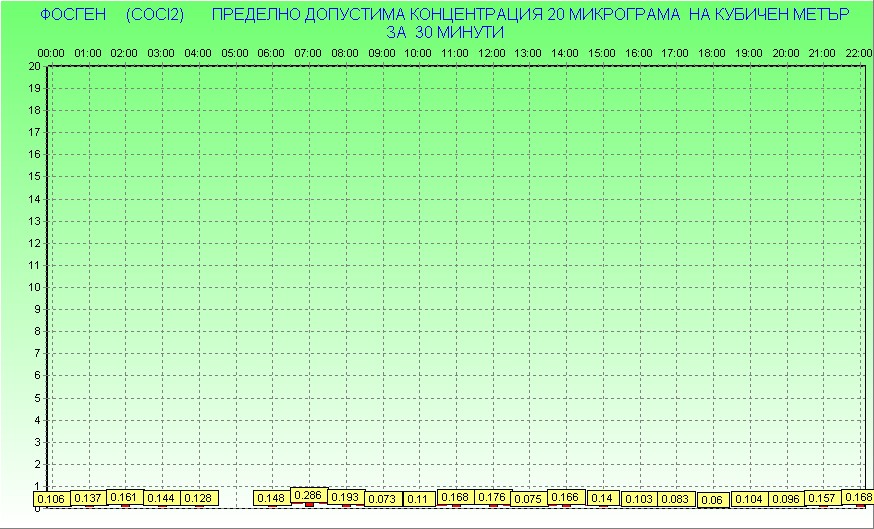Click the 0.083 data label

(676, 499)
